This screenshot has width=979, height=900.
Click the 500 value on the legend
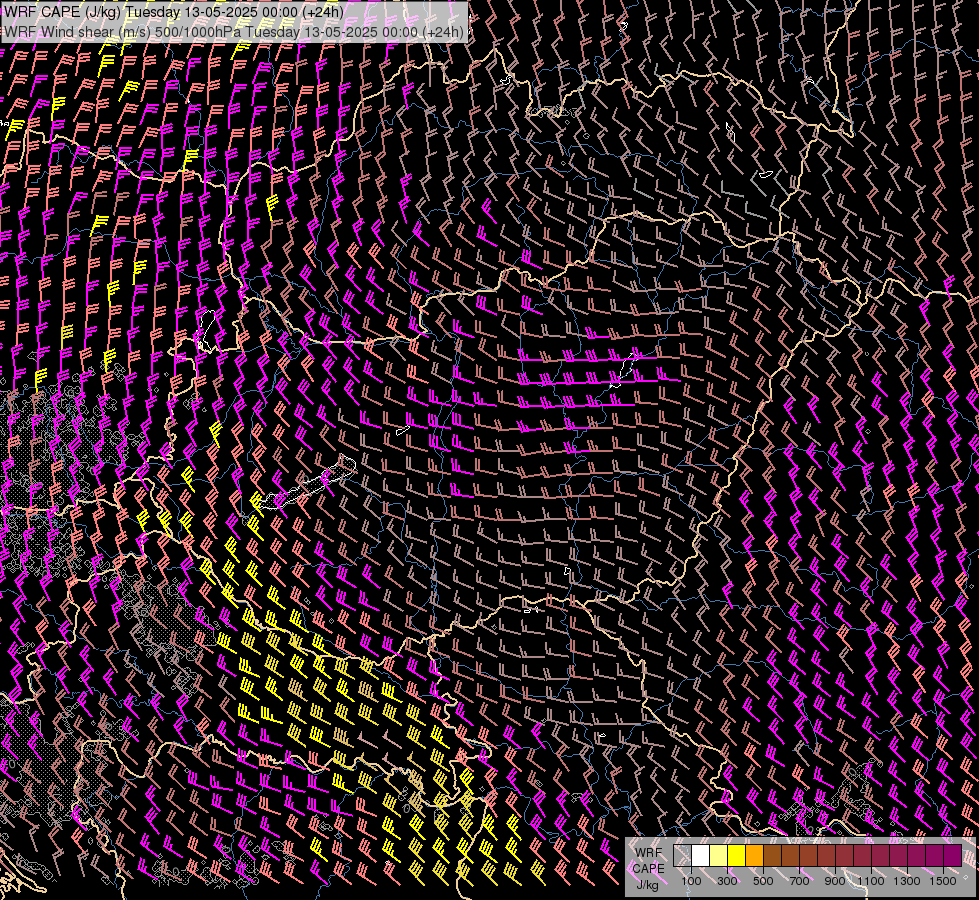pos(763,881)
